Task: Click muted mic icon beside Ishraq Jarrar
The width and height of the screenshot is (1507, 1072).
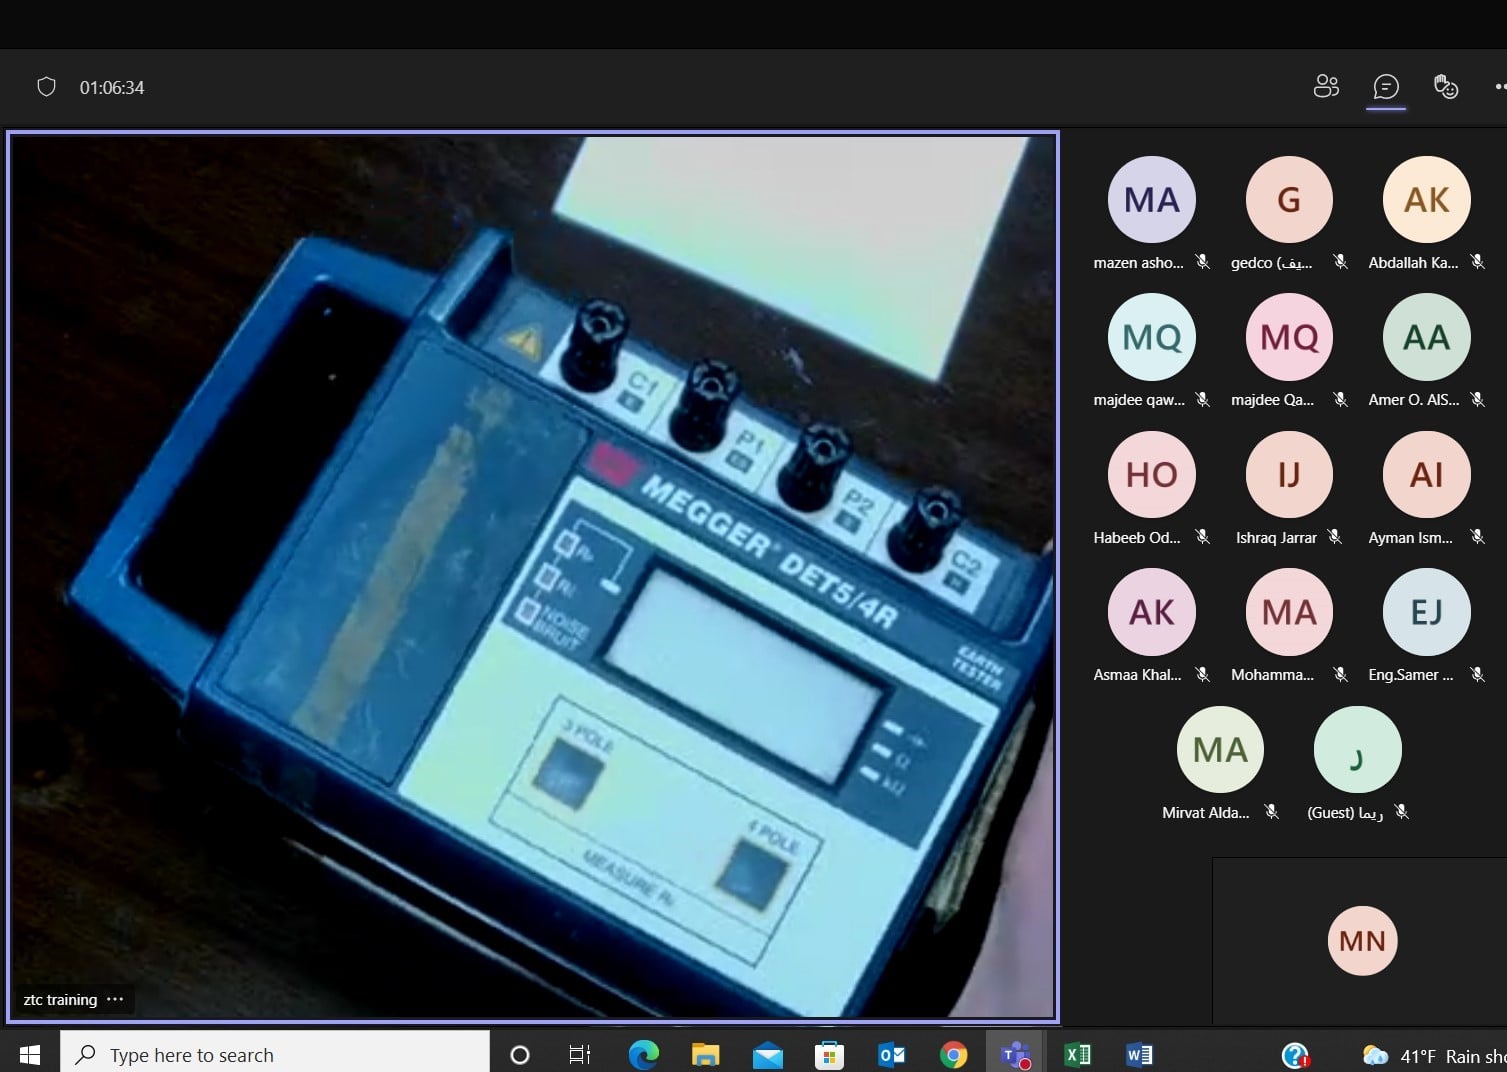Action: [1334, 537]
